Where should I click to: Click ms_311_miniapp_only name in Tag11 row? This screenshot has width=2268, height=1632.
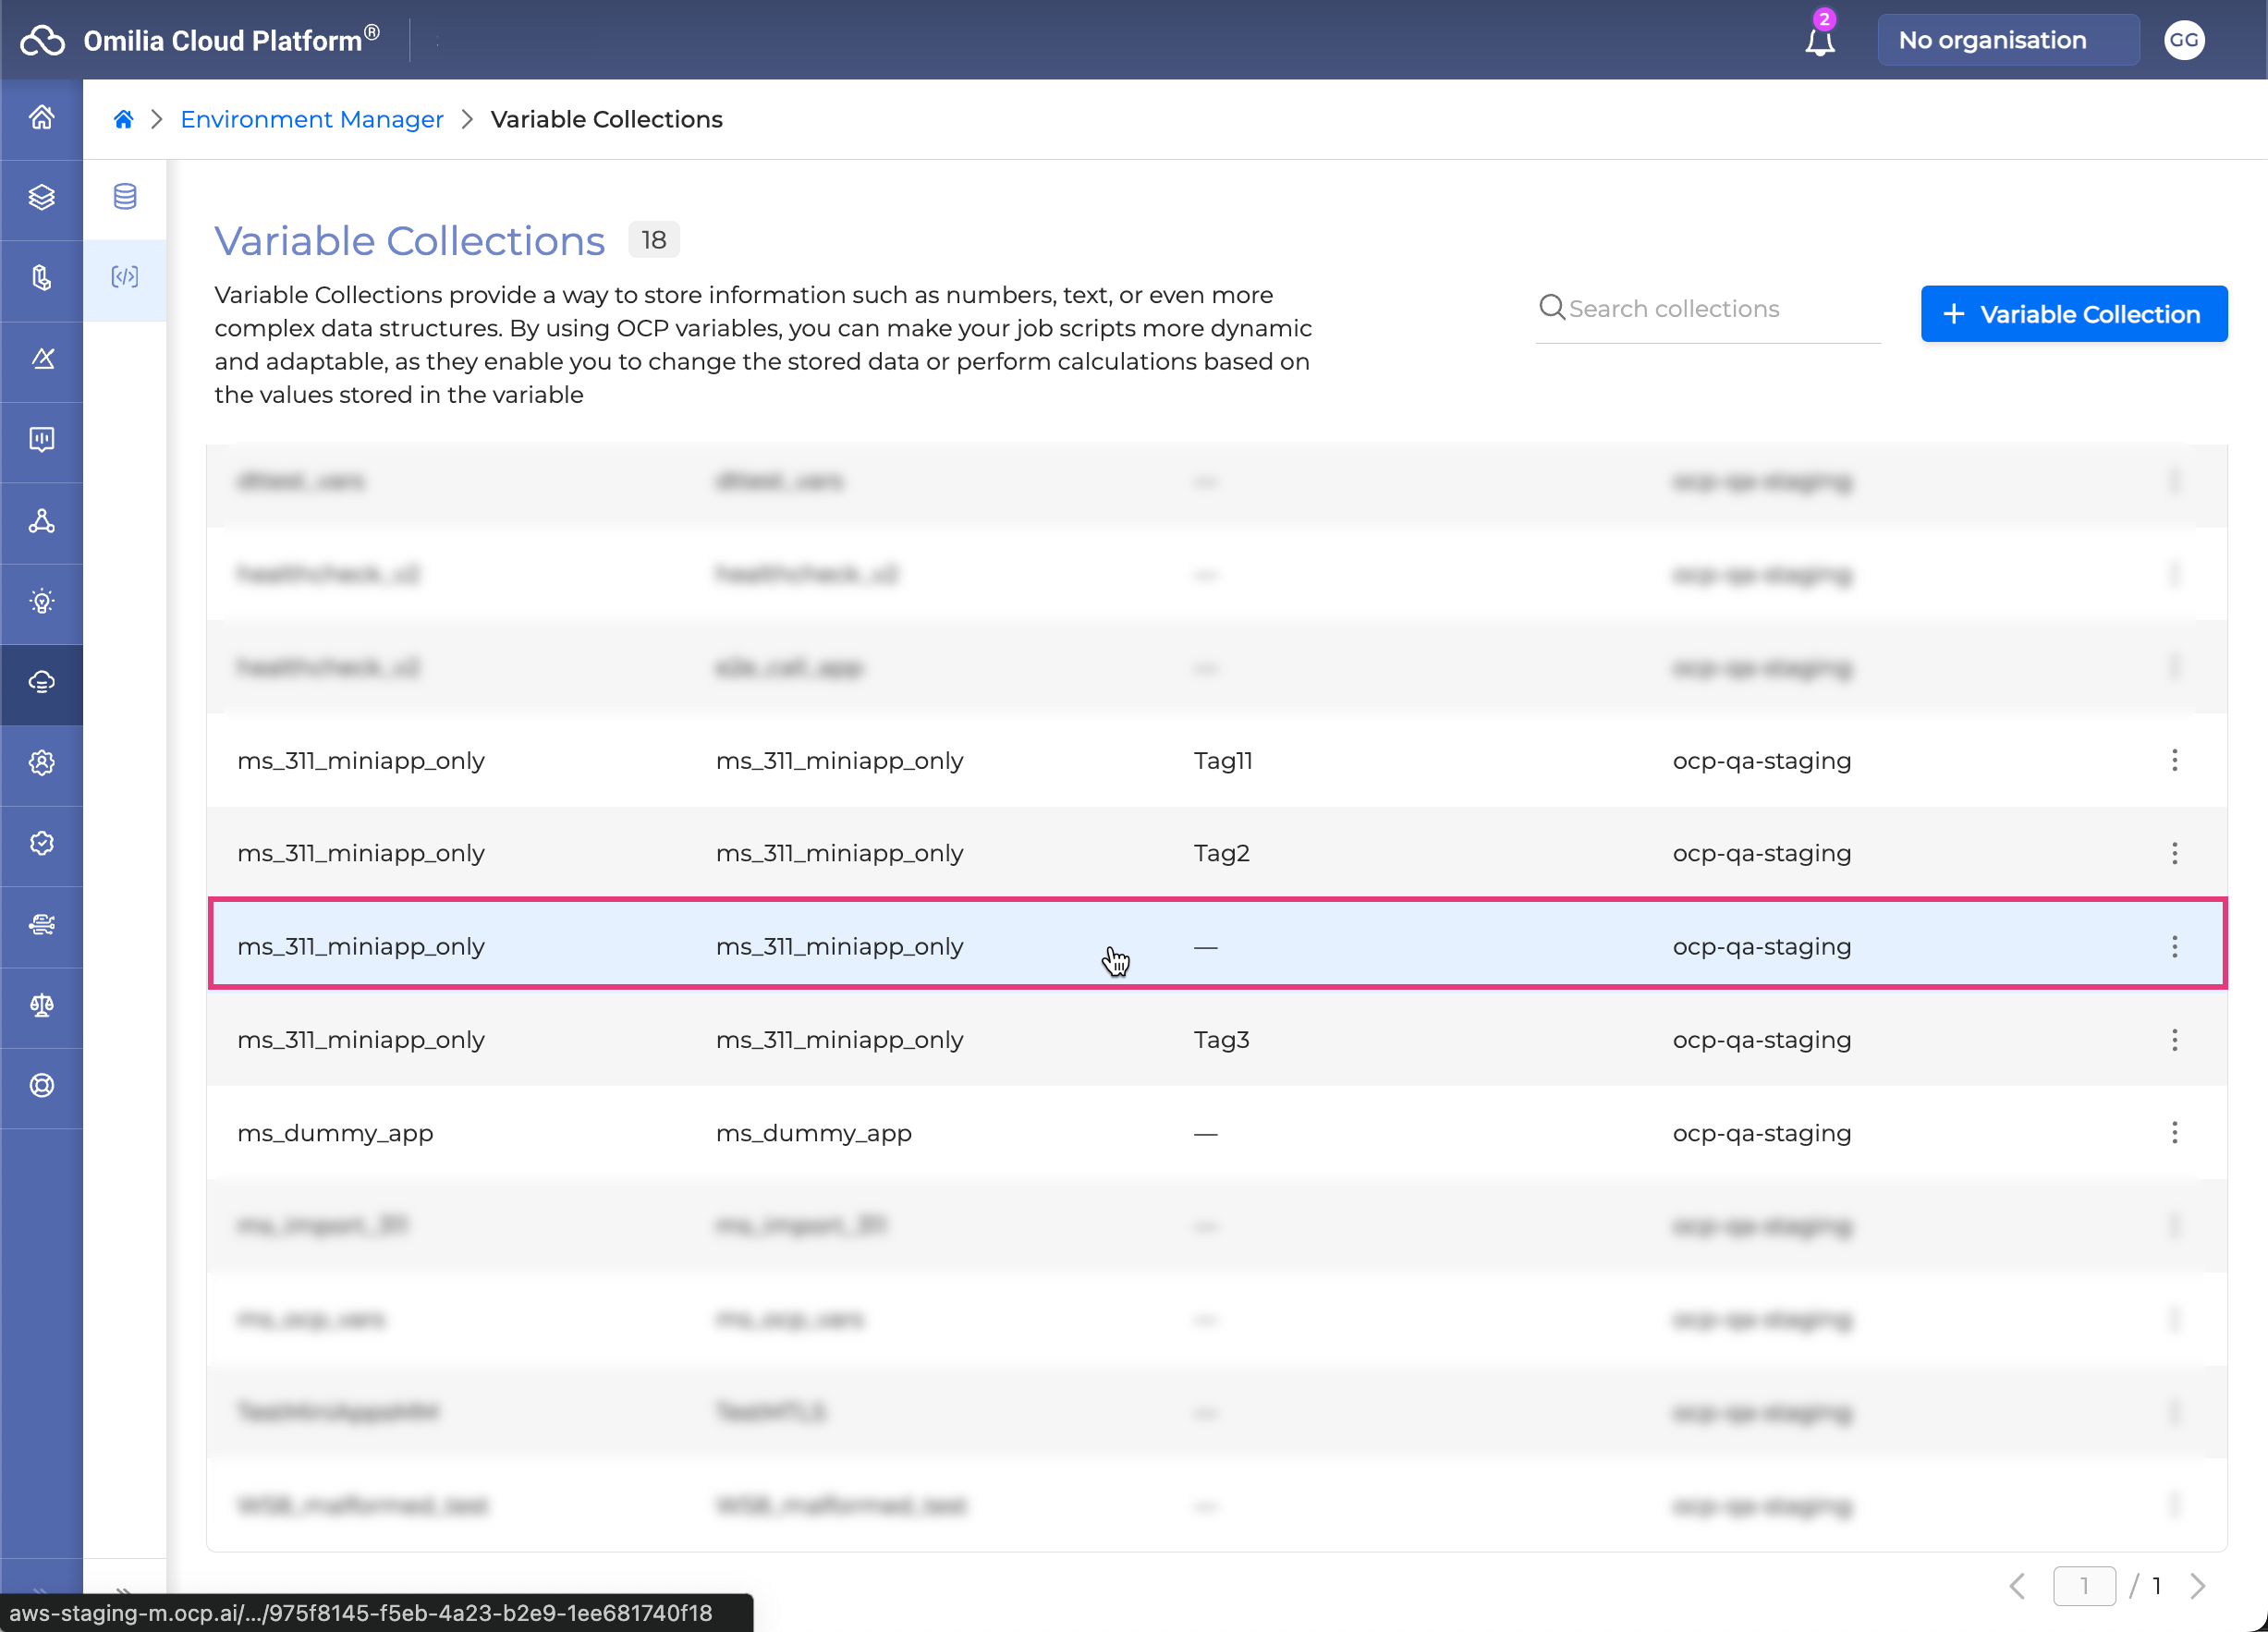point(361,760)
